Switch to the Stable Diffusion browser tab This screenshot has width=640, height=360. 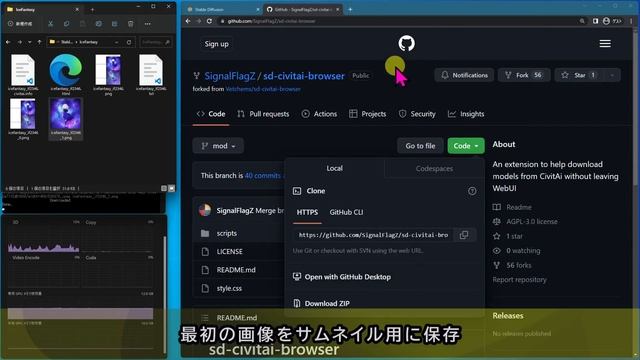(x=222, y=9)
